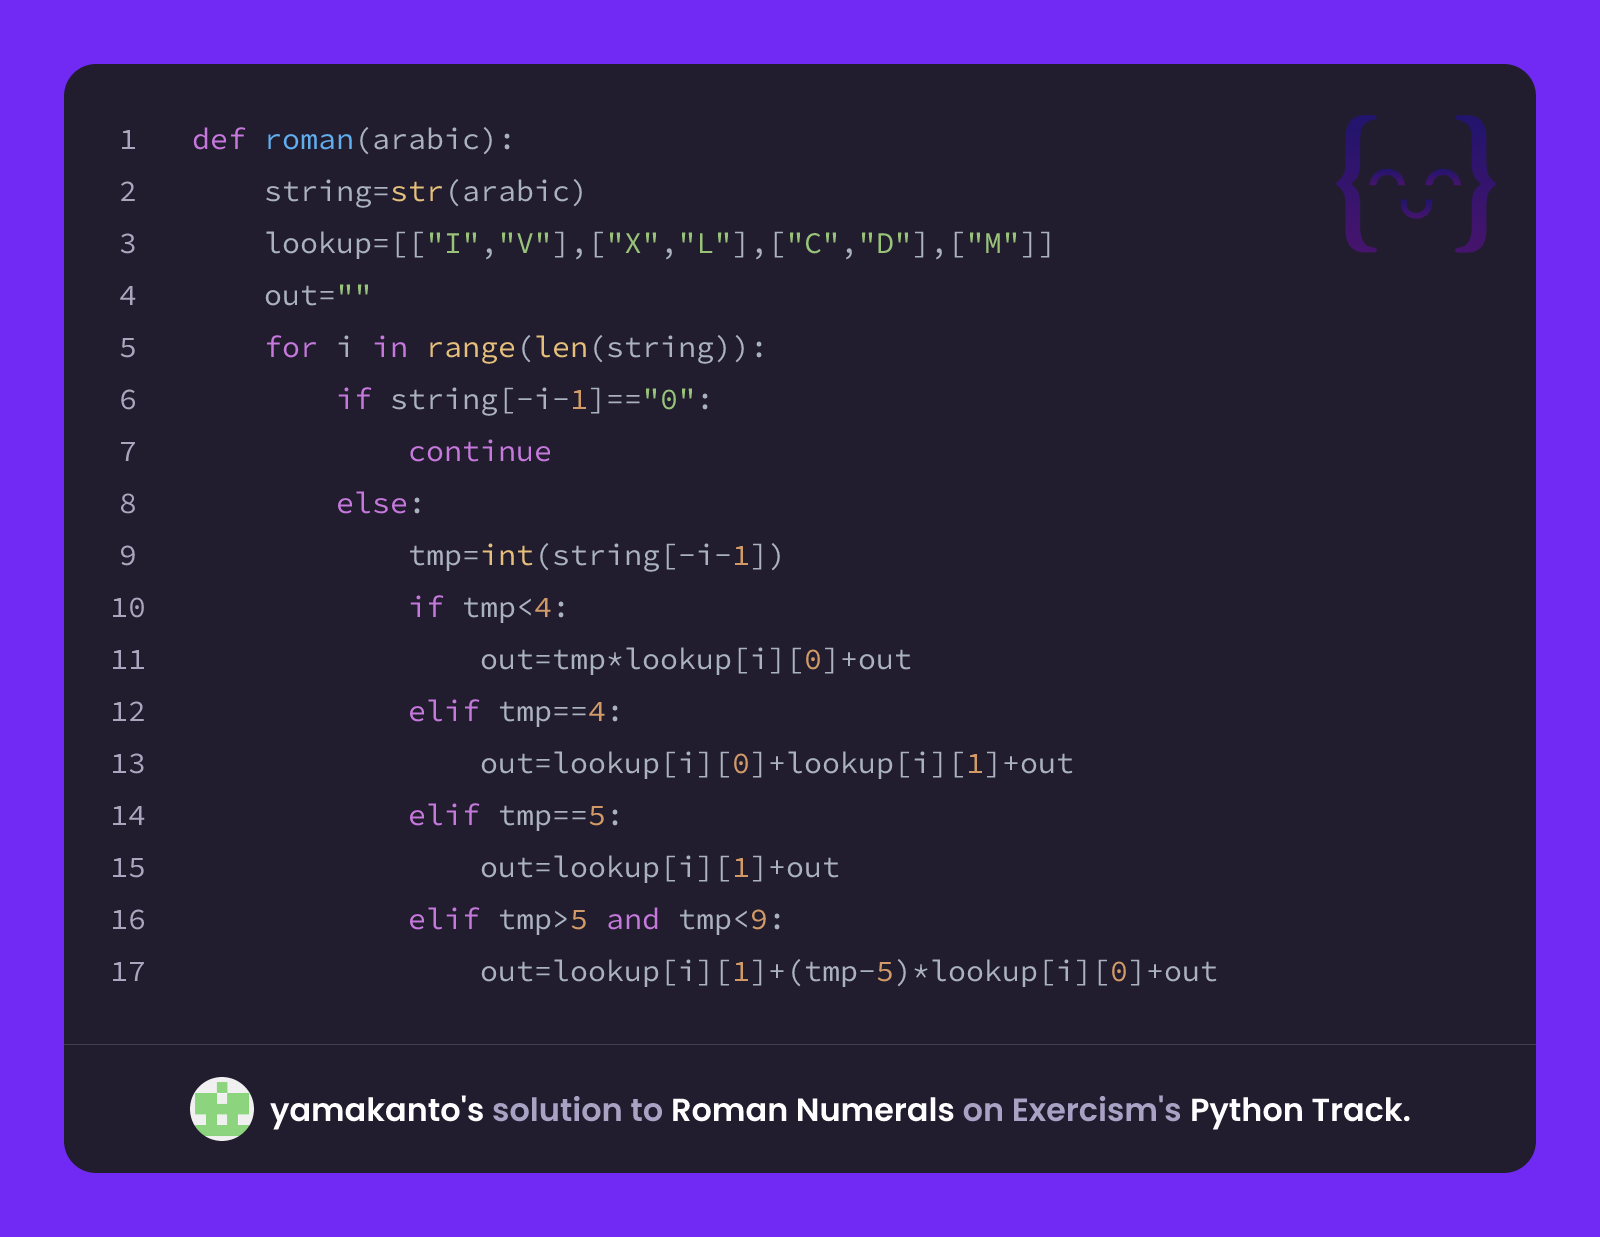Click 'elif tmp==4:' on line 12
Viewport: 1600px width, 1237px height.
515,711
